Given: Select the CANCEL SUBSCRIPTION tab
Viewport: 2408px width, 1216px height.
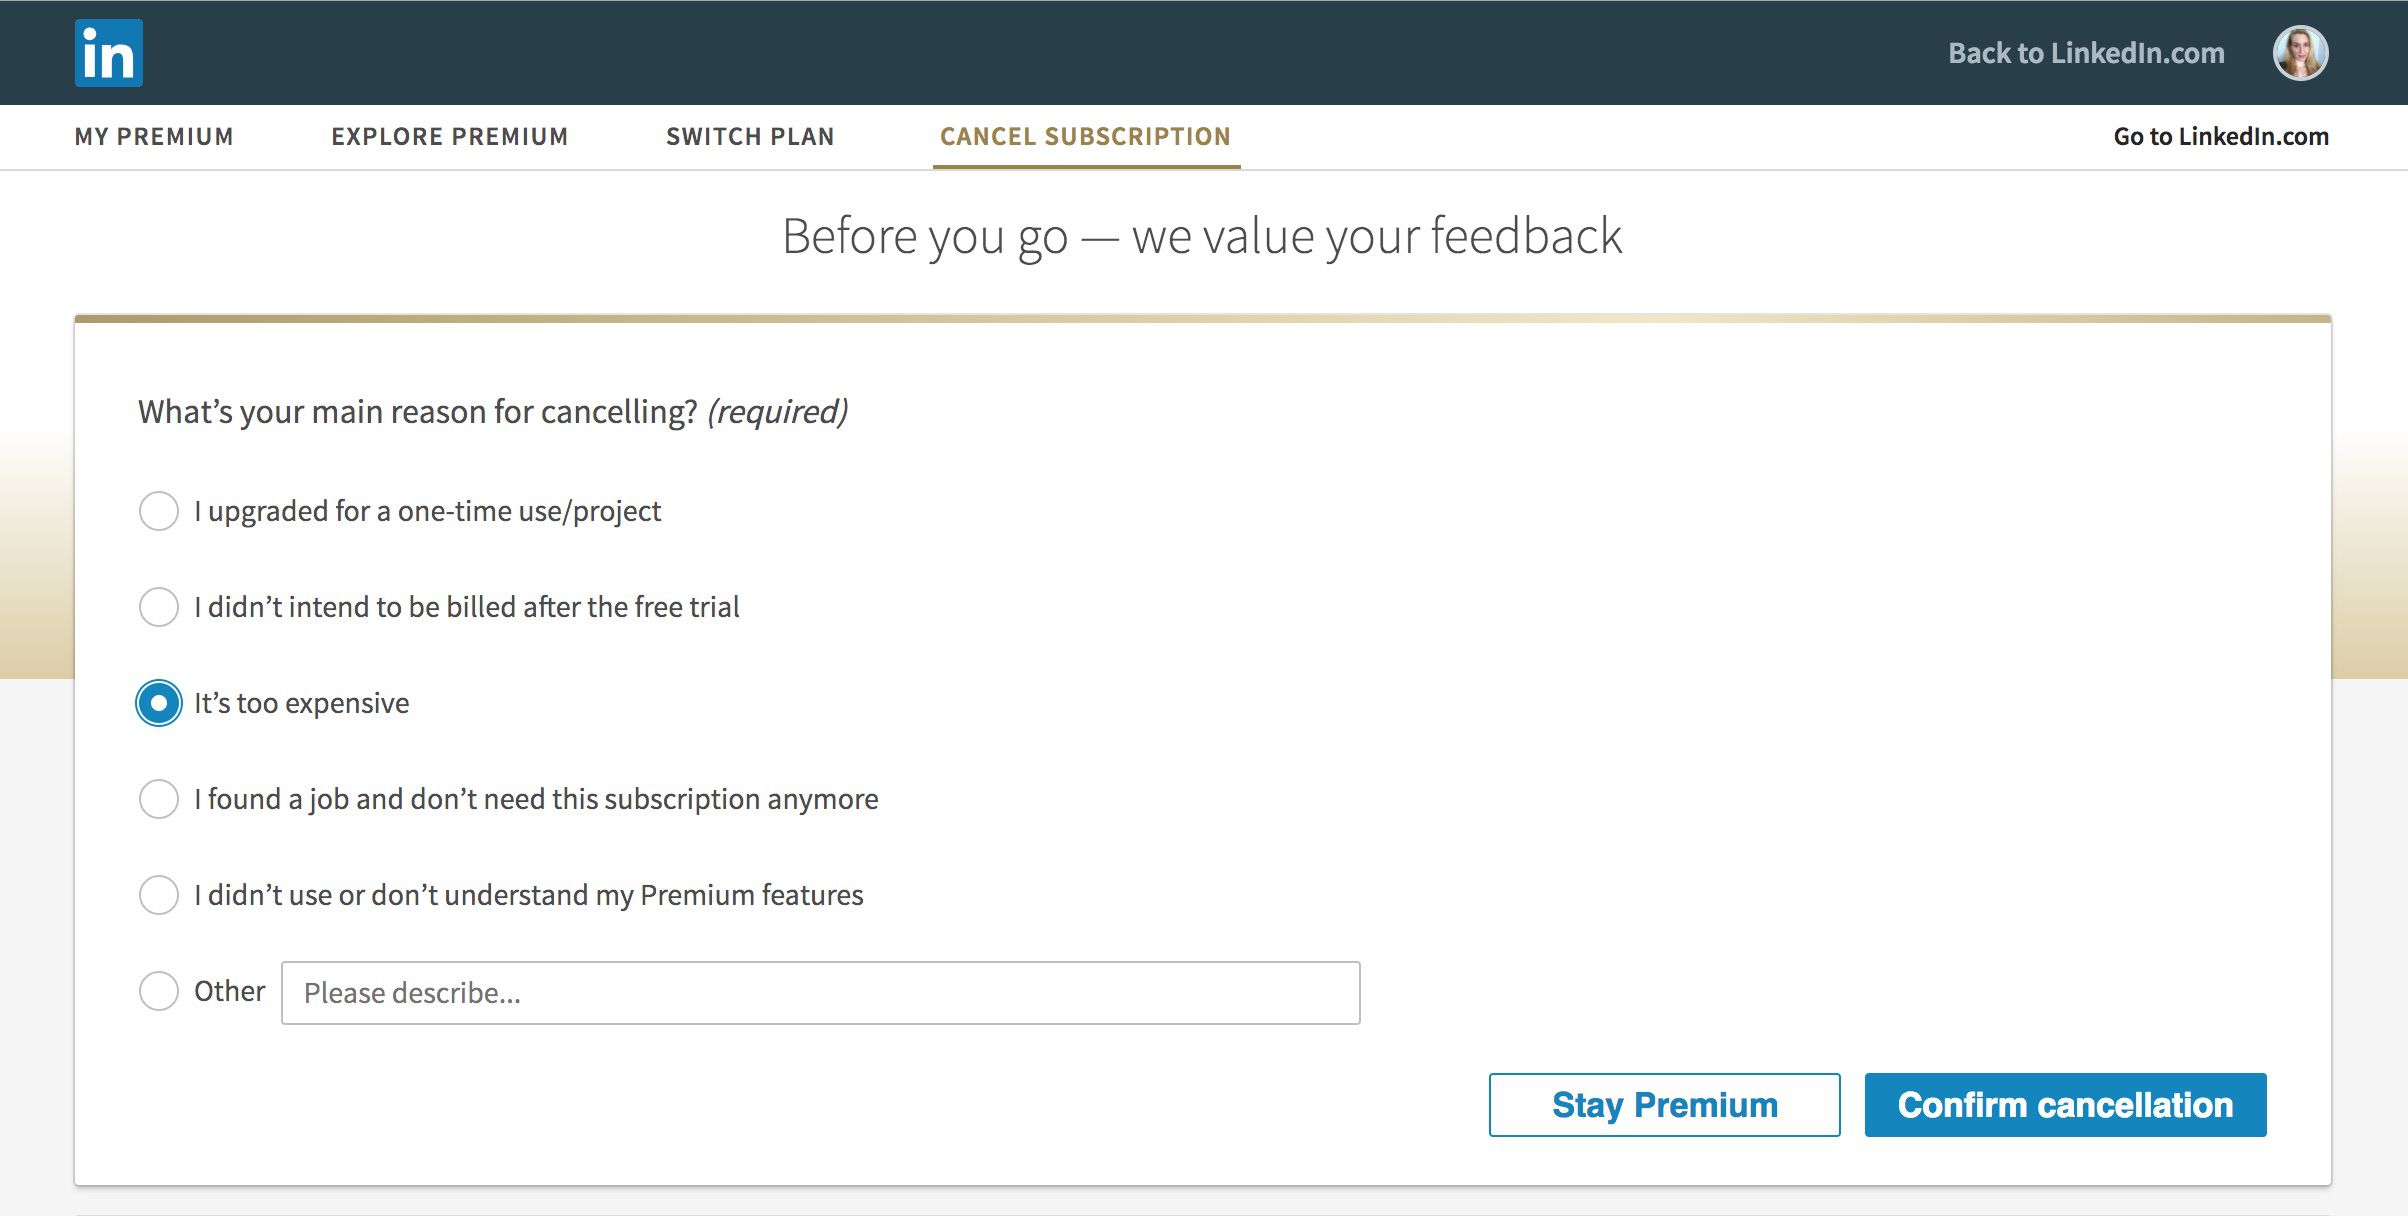Looking at the screenshot, I should 1085,136.
